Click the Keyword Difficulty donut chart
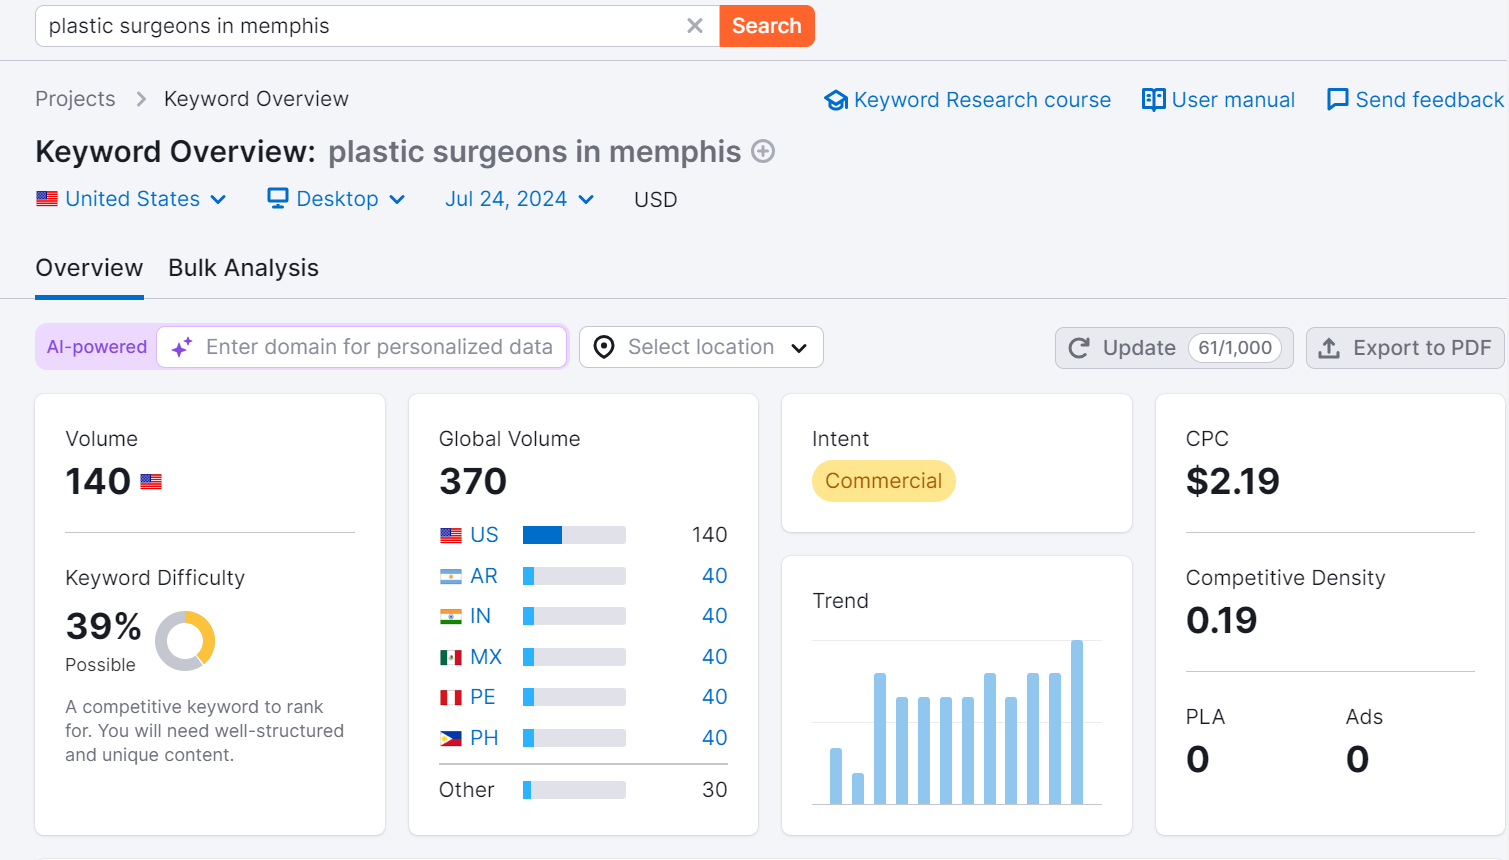Screen dimensions: 1509x860 pos(185,641)
